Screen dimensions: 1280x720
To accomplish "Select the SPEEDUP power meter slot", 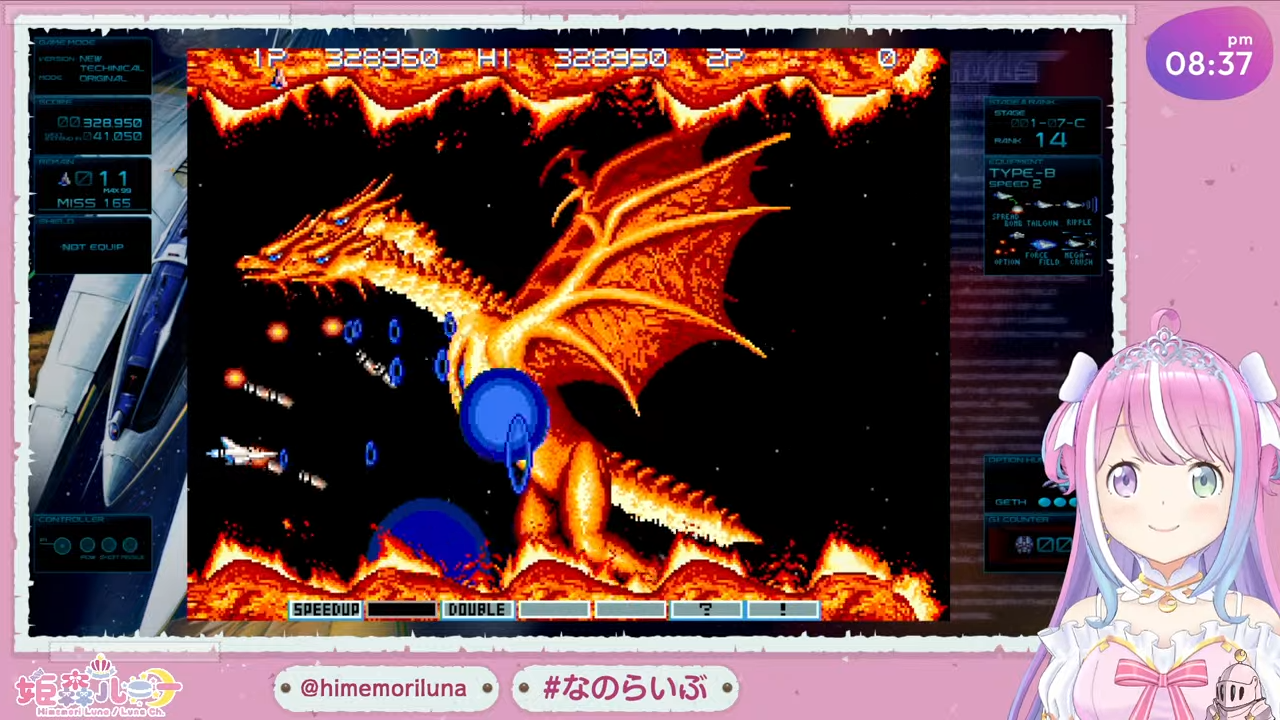I will coord(326,609).
